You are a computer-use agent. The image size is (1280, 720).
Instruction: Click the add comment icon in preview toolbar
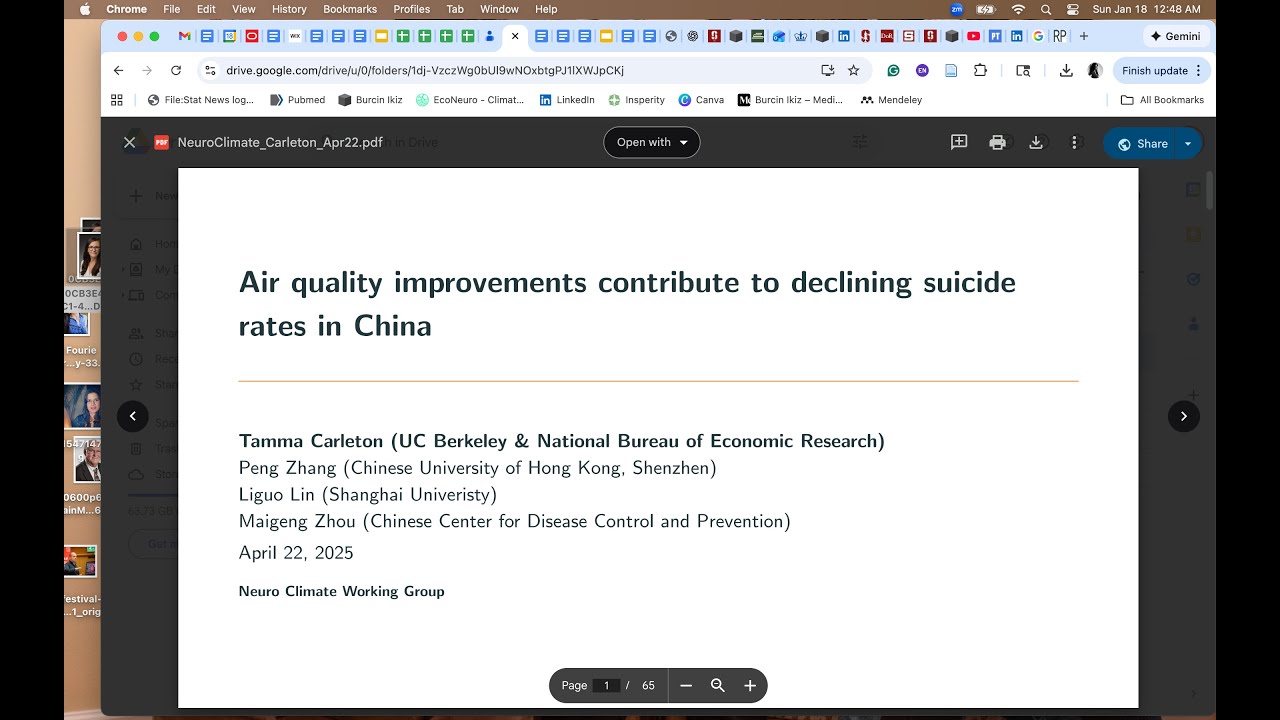(959, 143)
